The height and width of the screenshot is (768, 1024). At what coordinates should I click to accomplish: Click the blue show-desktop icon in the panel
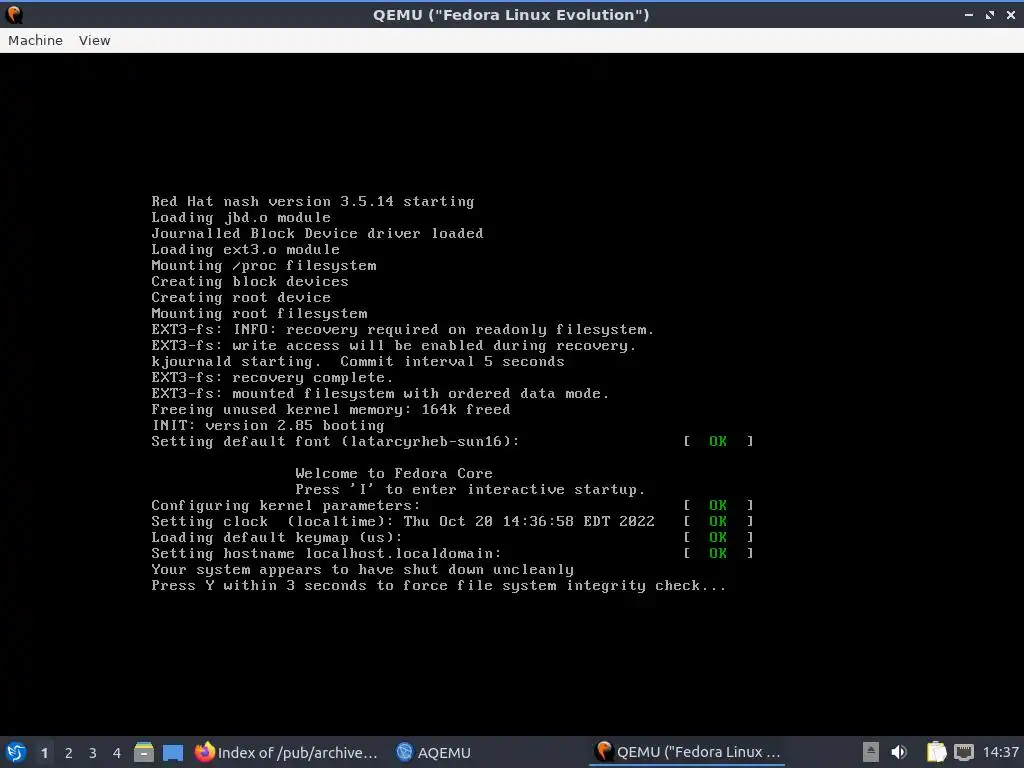click(173, 752)
